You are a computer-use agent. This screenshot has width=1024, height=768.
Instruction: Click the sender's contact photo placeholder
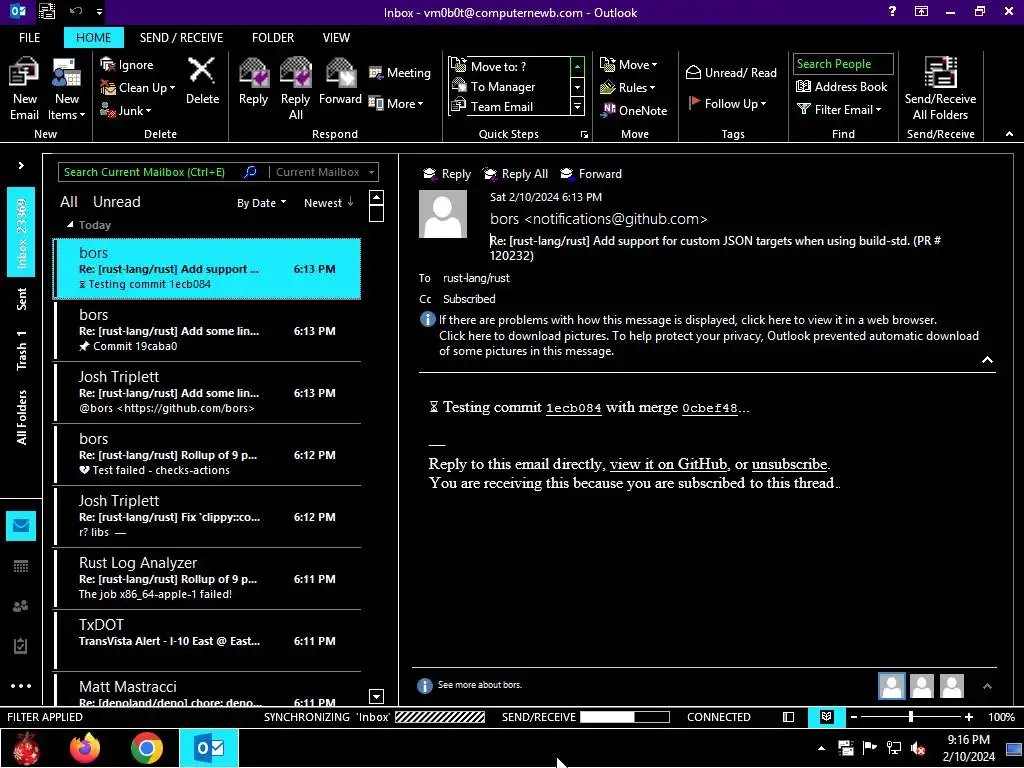click(x=443, y=214)
